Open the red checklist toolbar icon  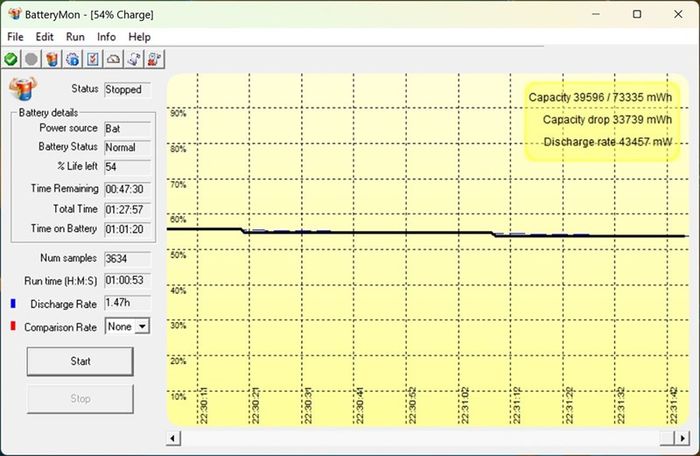point(93,59)
